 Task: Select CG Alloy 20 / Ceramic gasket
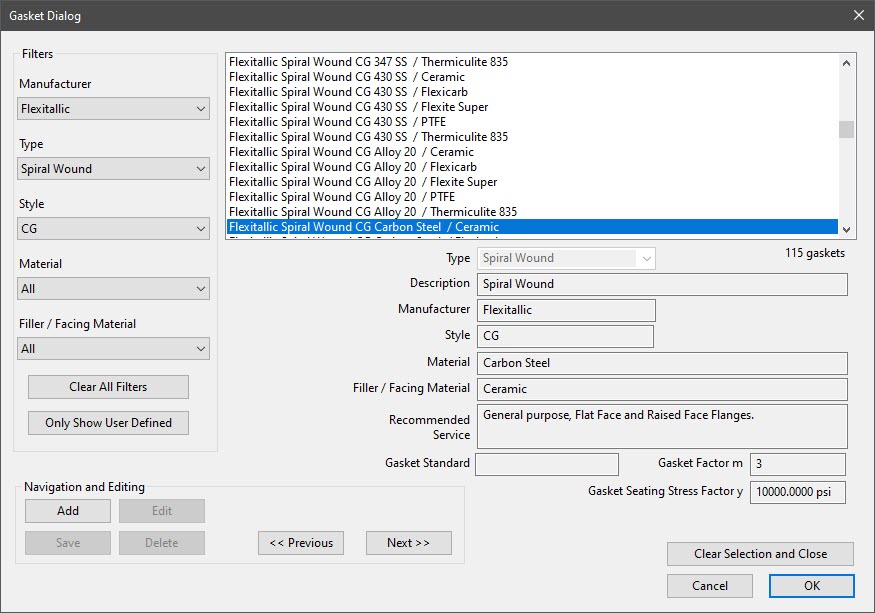point(532,152)
